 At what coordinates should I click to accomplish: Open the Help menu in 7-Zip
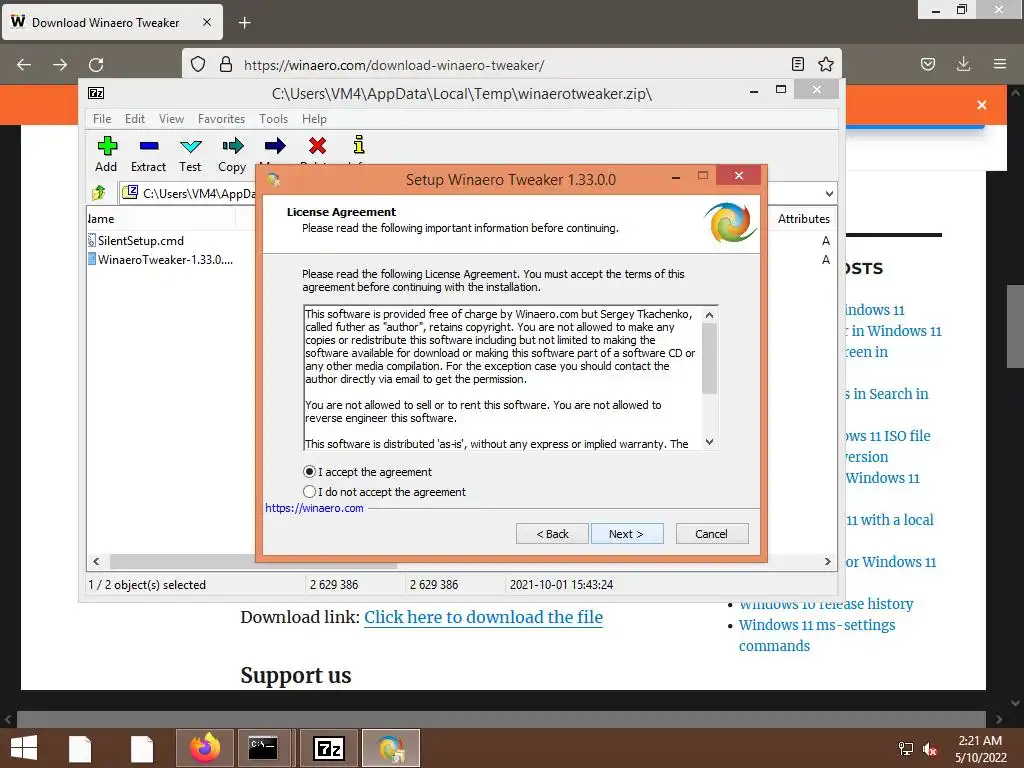click(x=314, y=119)
